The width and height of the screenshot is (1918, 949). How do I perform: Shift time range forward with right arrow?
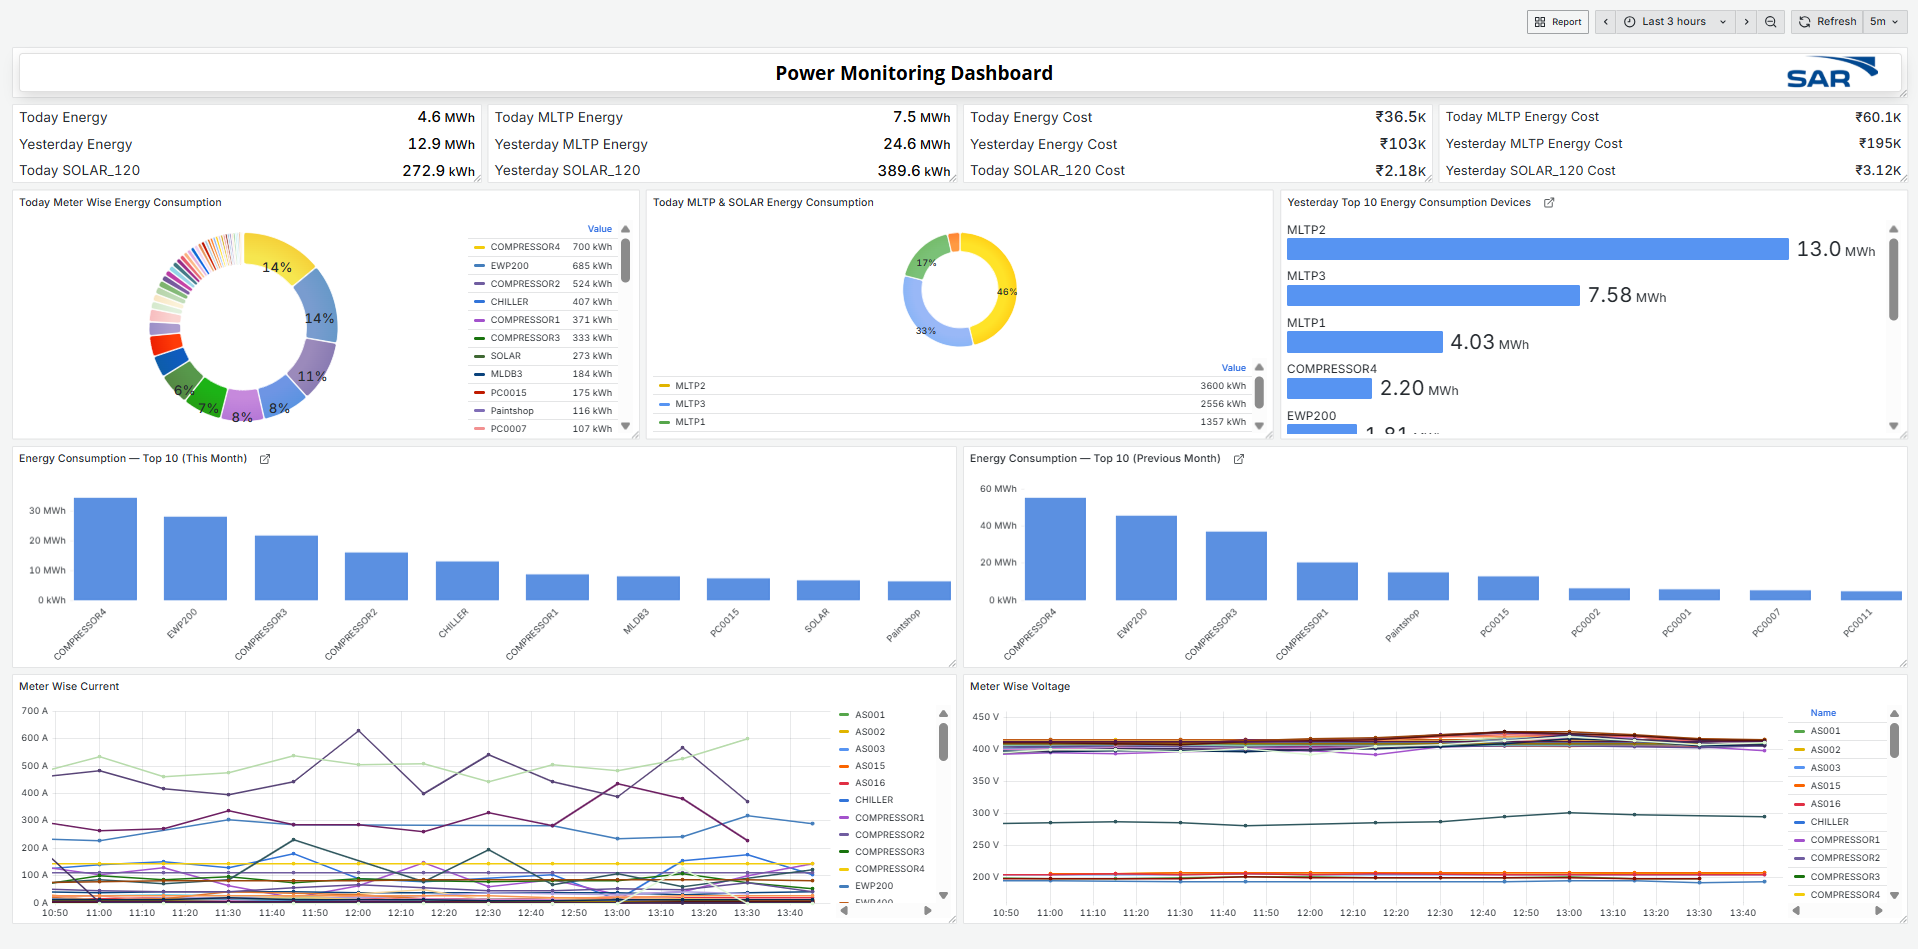pyautogui.click(x=1746, y=22)
